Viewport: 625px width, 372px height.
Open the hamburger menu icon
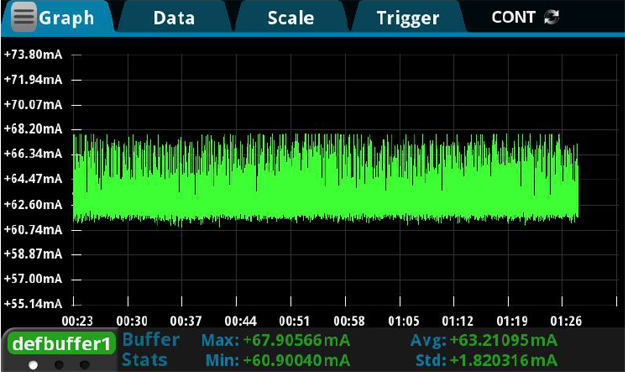(24, 16)
